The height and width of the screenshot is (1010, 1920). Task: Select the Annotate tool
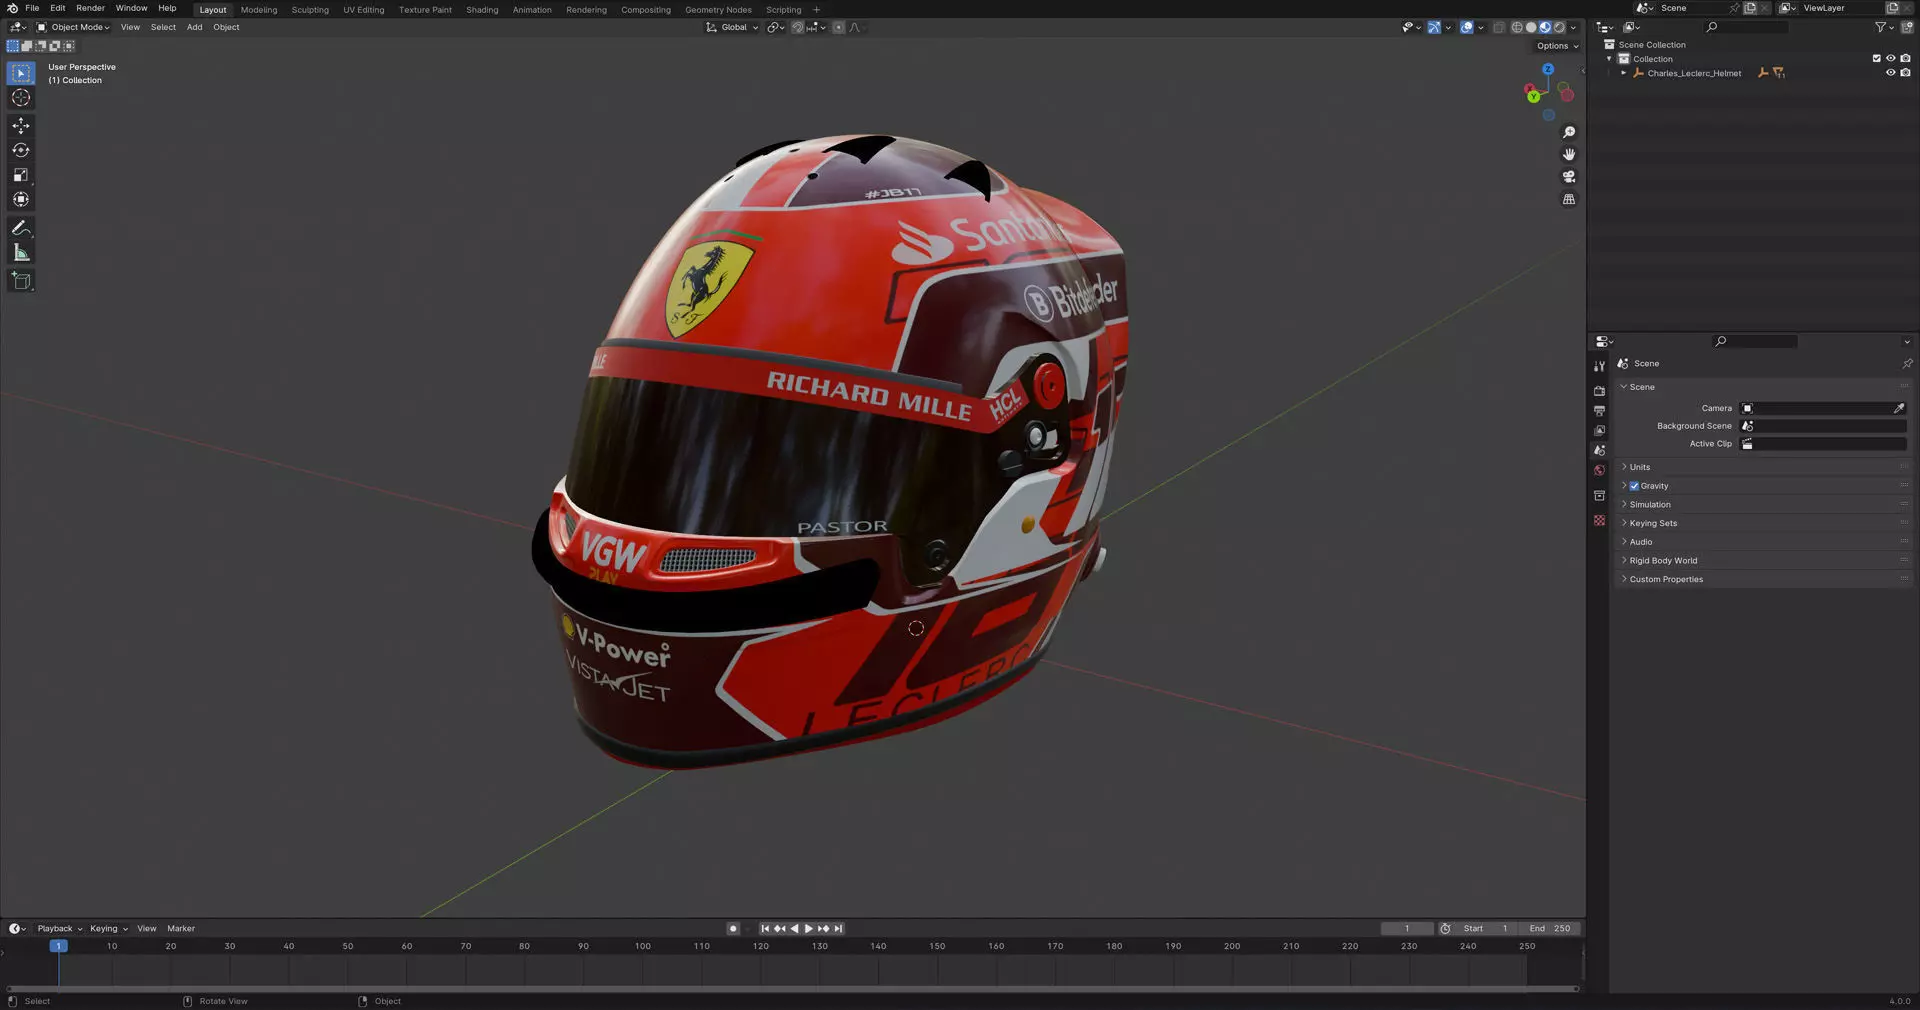[21, 228]
